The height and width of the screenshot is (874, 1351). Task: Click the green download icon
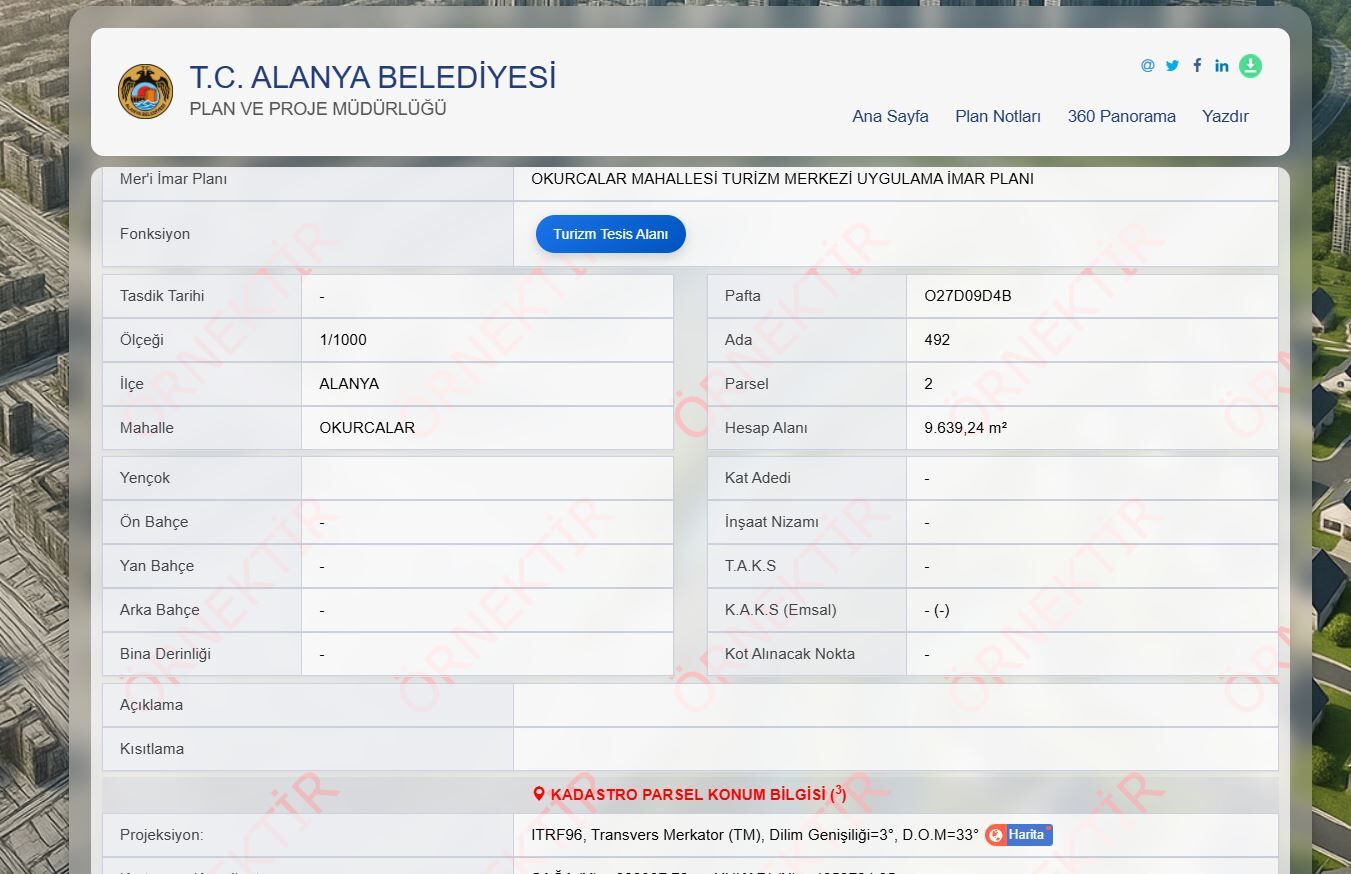click(1250, 66)
